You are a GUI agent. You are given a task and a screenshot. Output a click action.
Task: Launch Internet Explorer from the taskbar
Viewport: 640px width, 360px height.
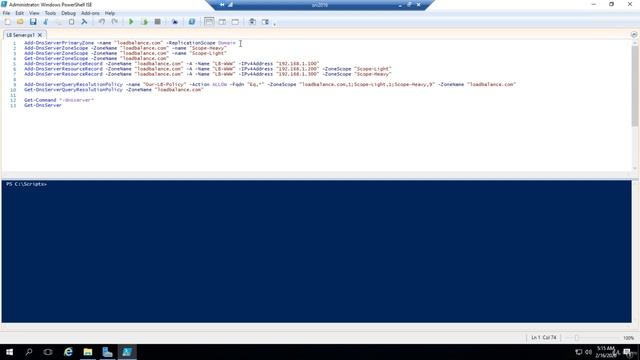click(68, 352)
